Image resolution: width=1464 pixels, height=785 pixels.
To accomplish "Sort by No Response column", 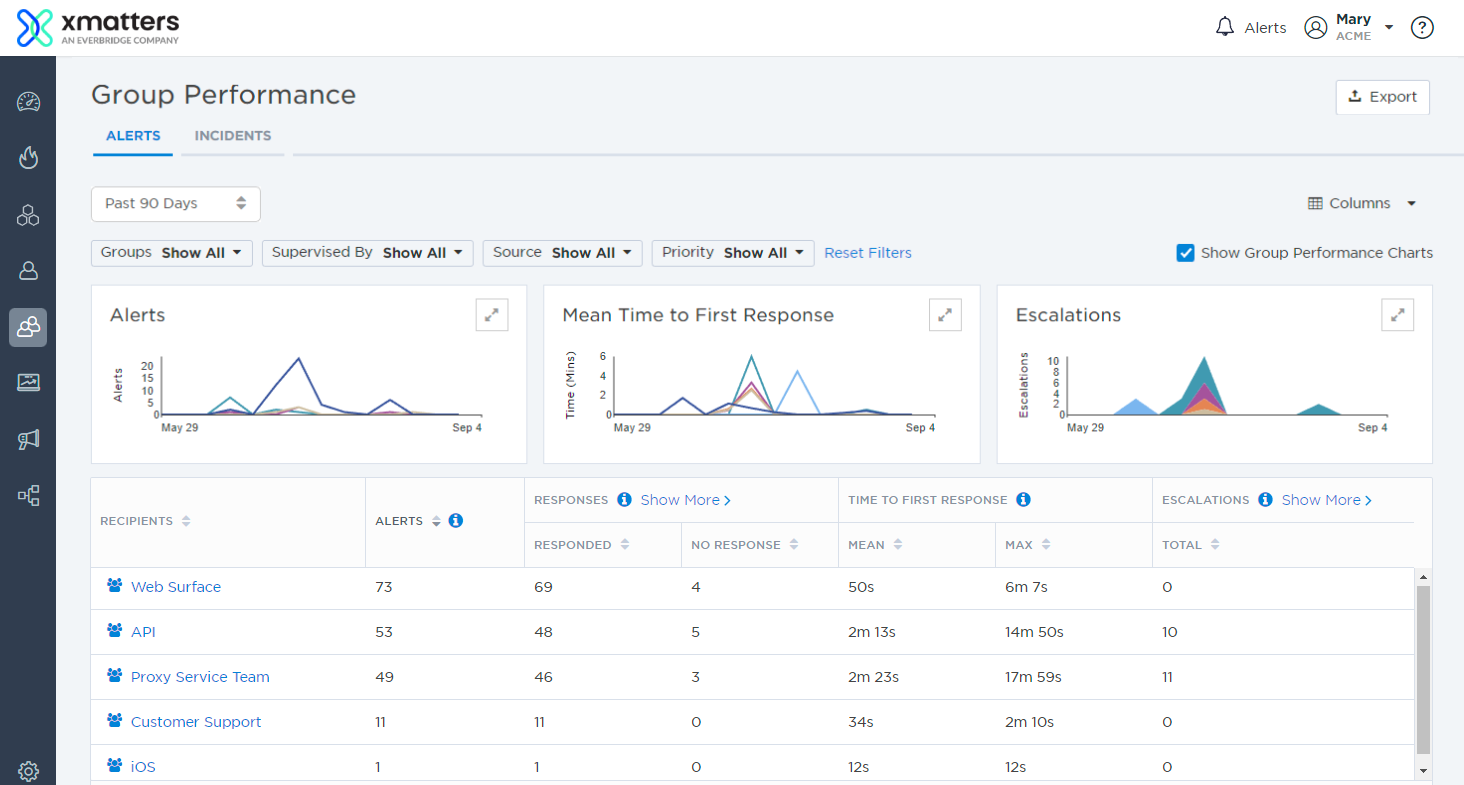I will (x=794, y=545).
